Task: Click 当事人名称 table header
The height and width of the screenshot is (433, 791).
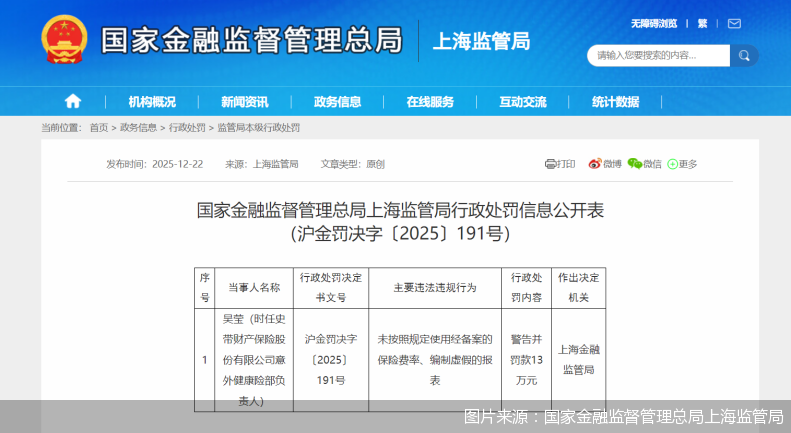Action: pyautogui.click(x=254, y=288)
